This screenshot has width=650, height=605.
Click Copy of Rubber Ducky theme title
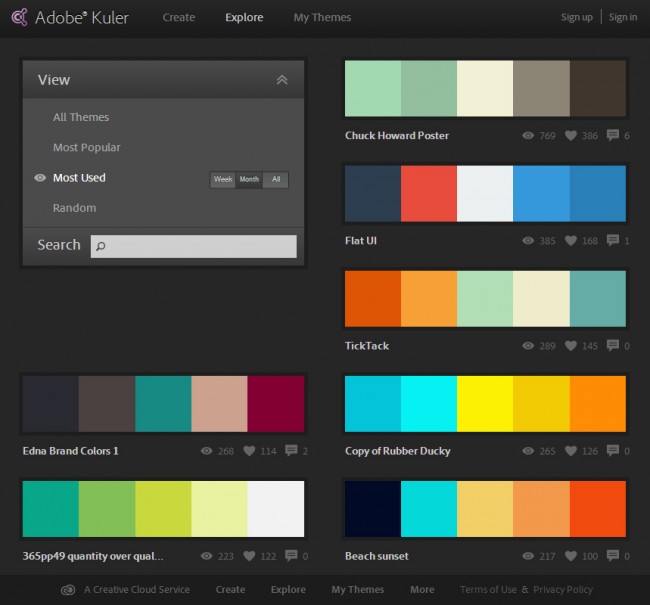pyautogui.click(x=398, y=451)
